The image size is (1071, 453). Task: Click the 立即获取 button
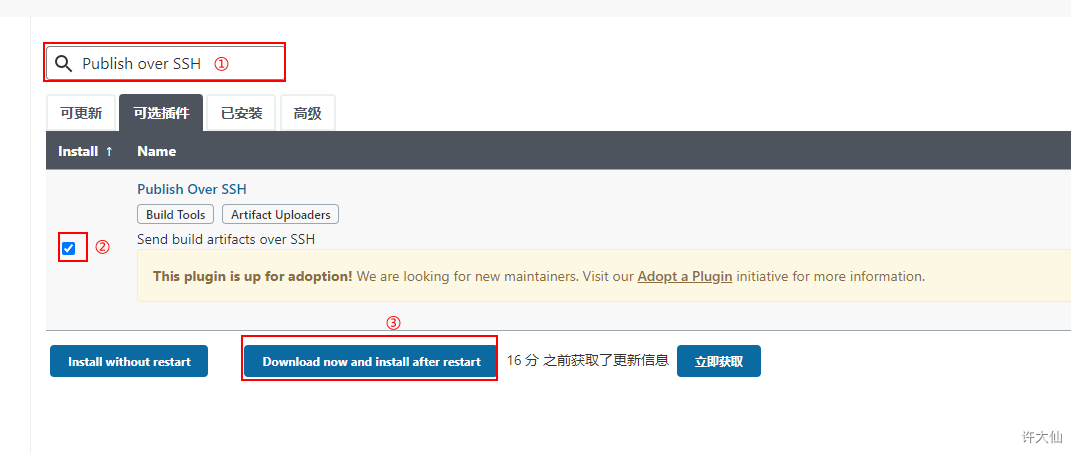719,361
